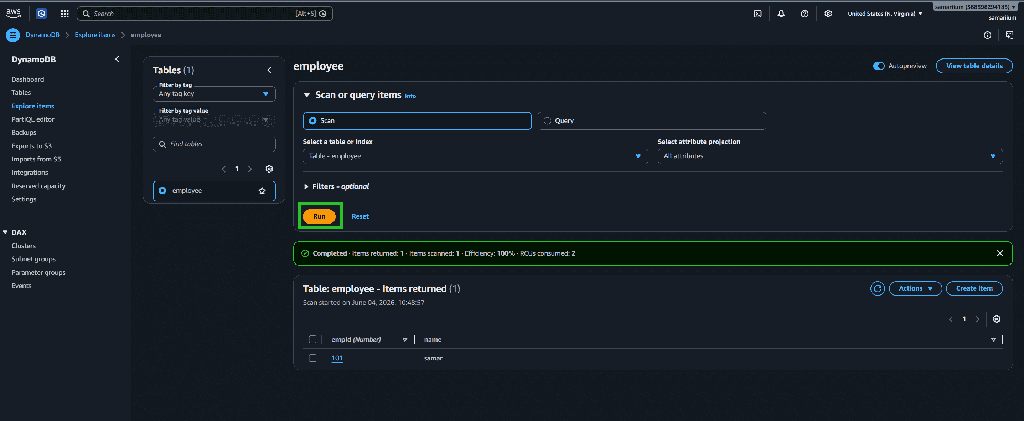This screenshot has width=1024, height=421.
Task: Click View table details button
Action: pyautogui.click(x=974, y=66)
